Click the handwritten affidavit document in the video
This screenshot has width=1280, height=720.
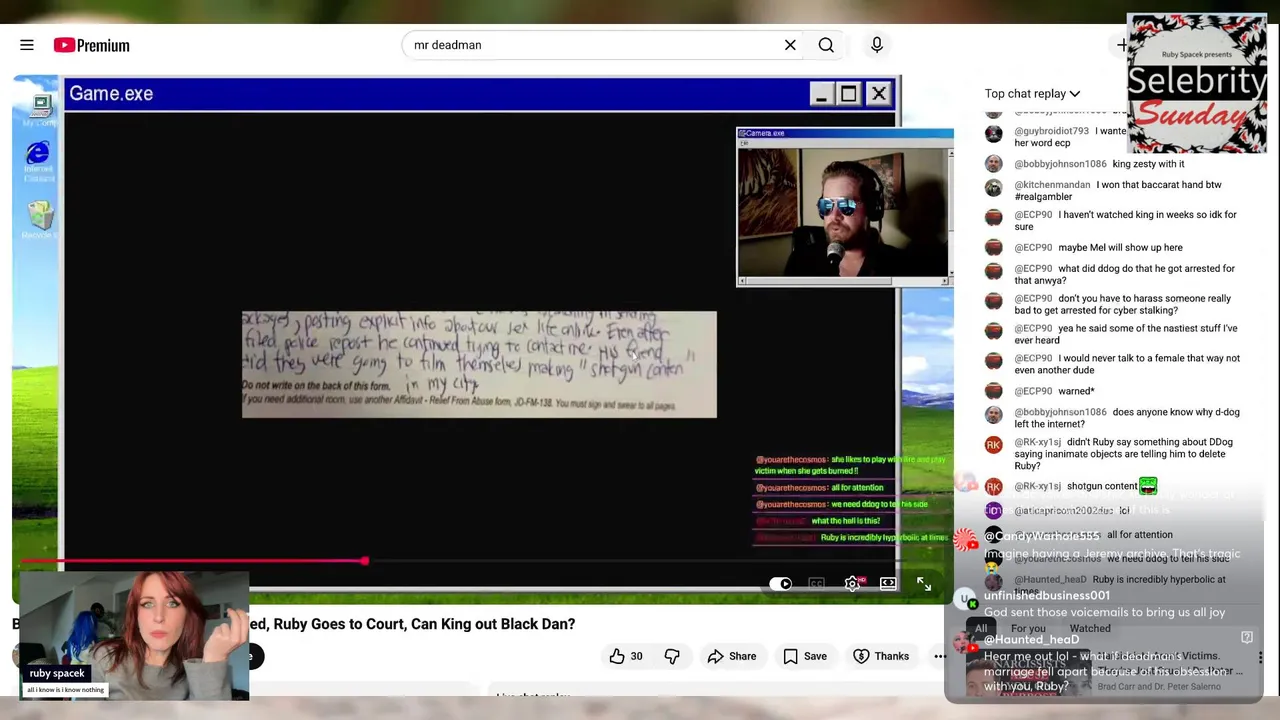click(x=479, y=364)
